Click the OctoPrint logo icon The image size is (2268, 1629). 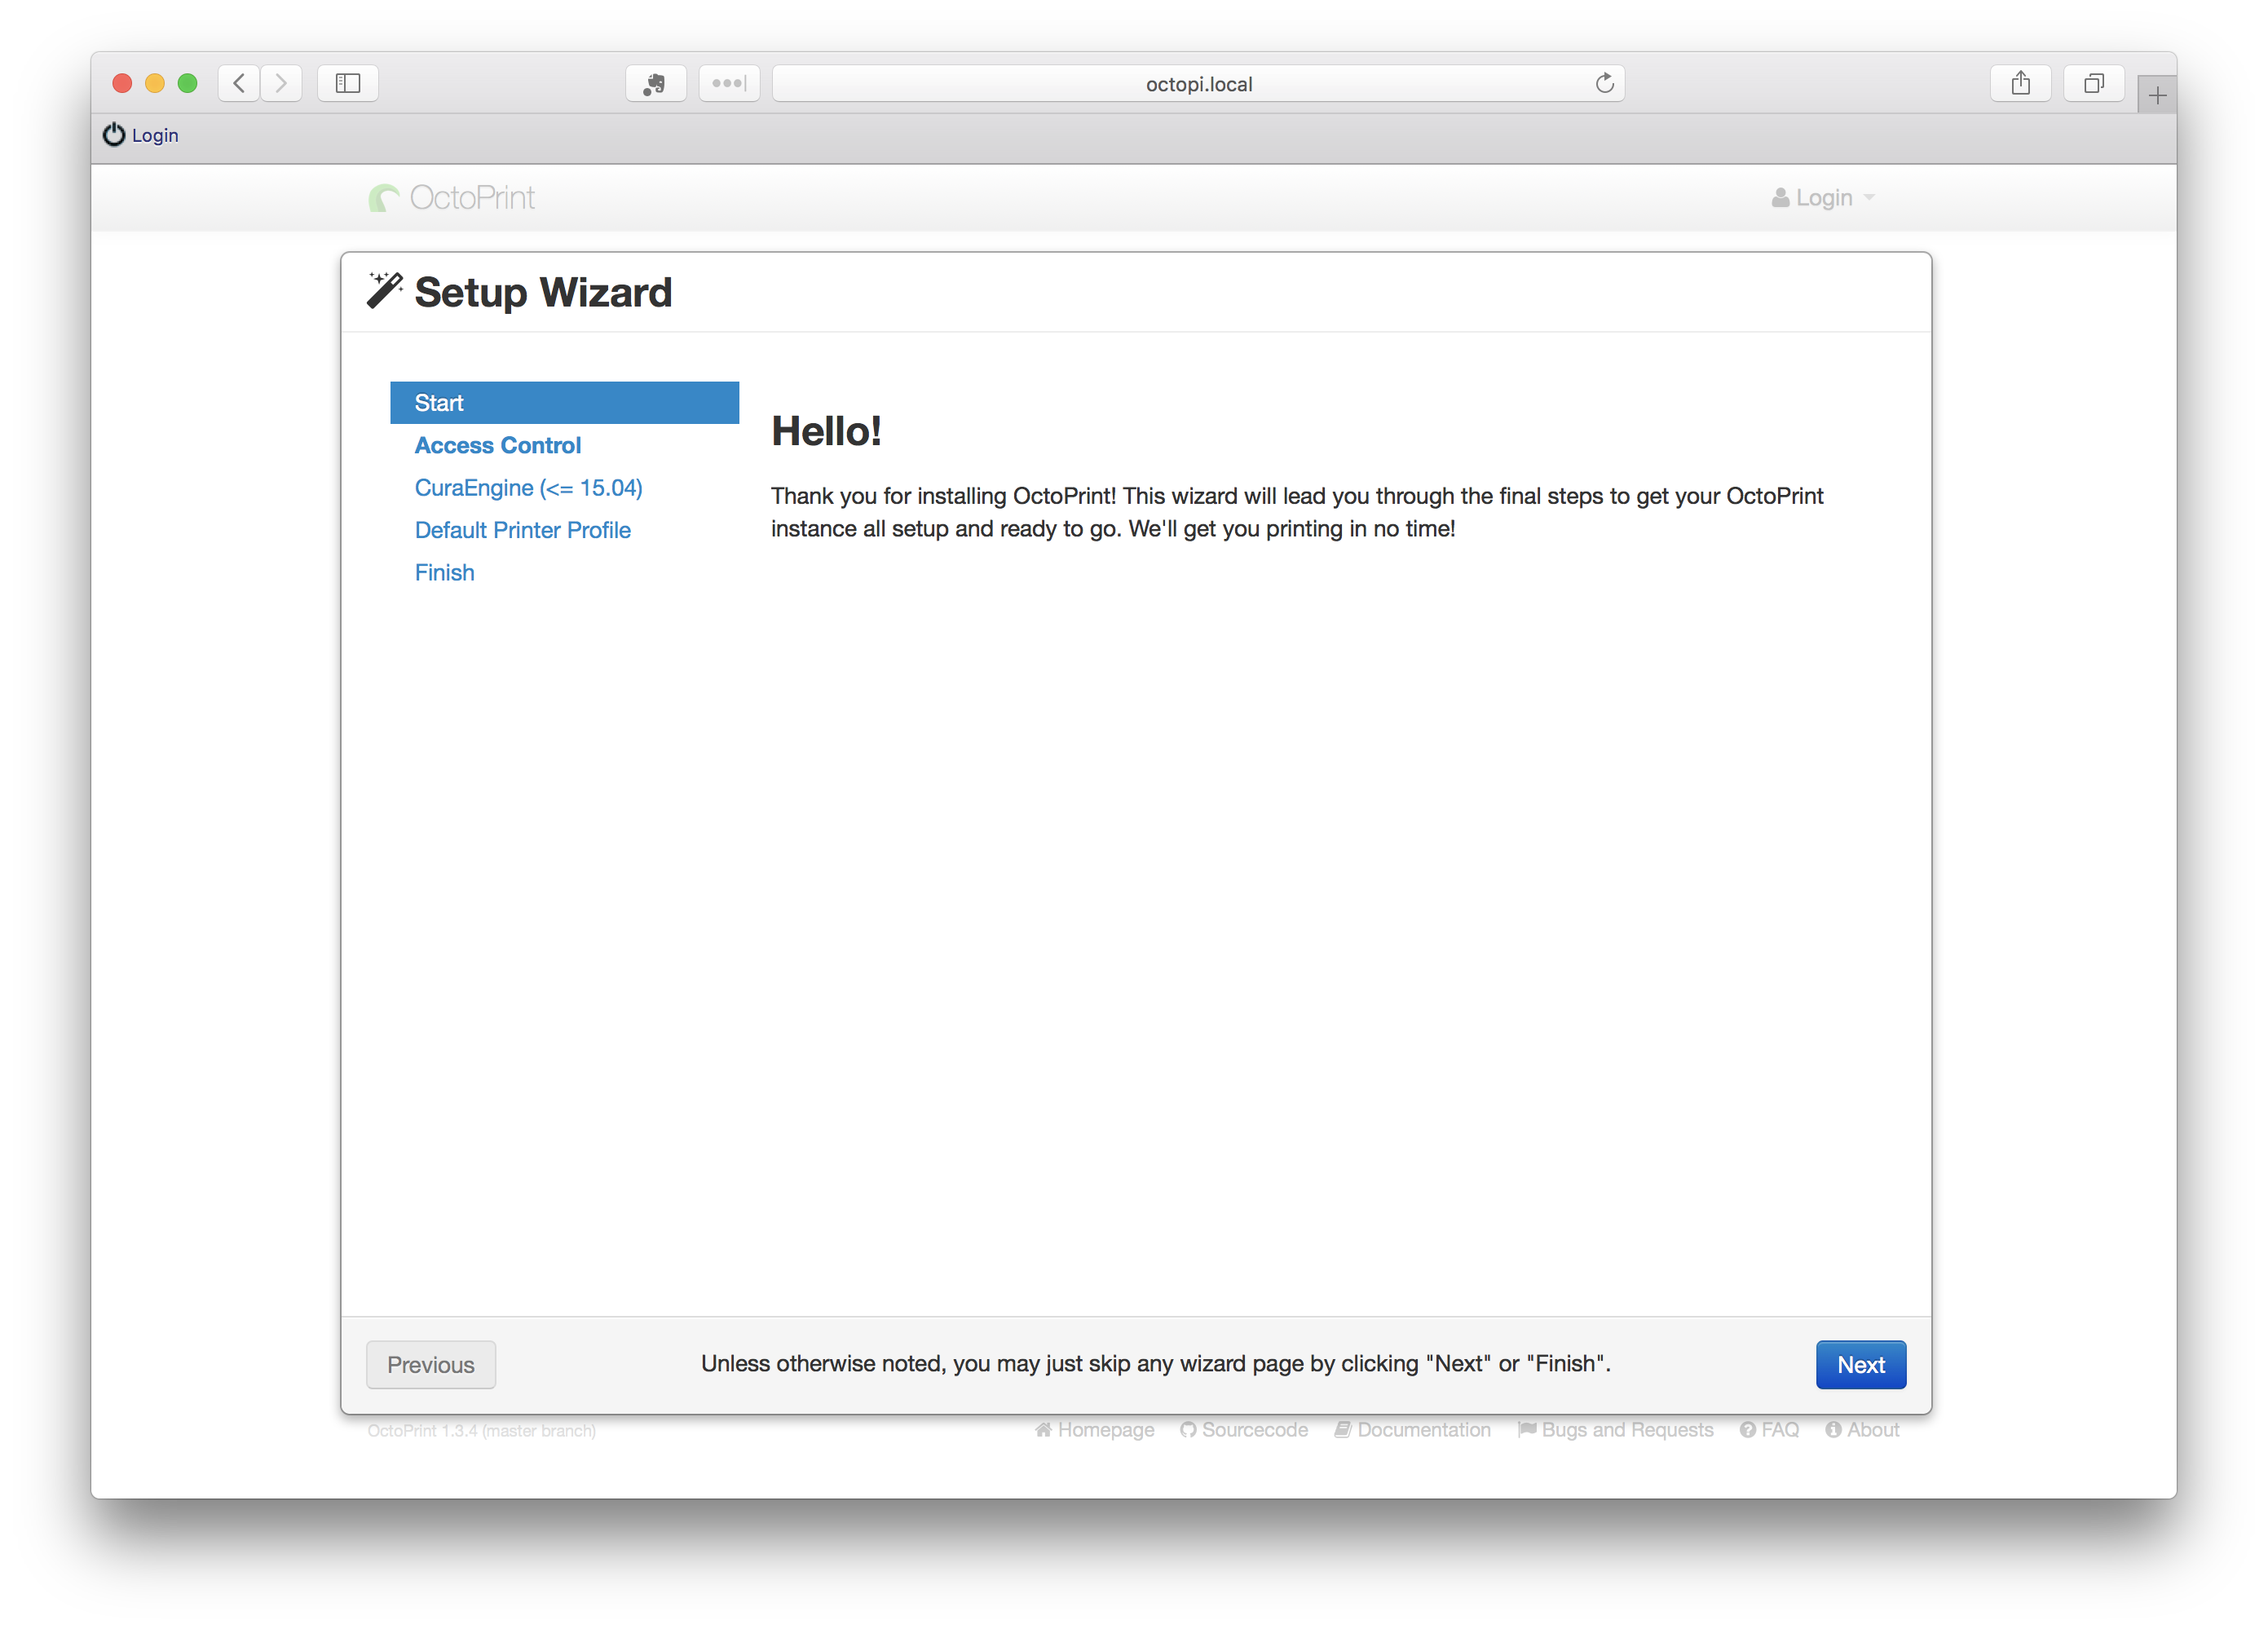pyautogui.click(x=381, y=197)
